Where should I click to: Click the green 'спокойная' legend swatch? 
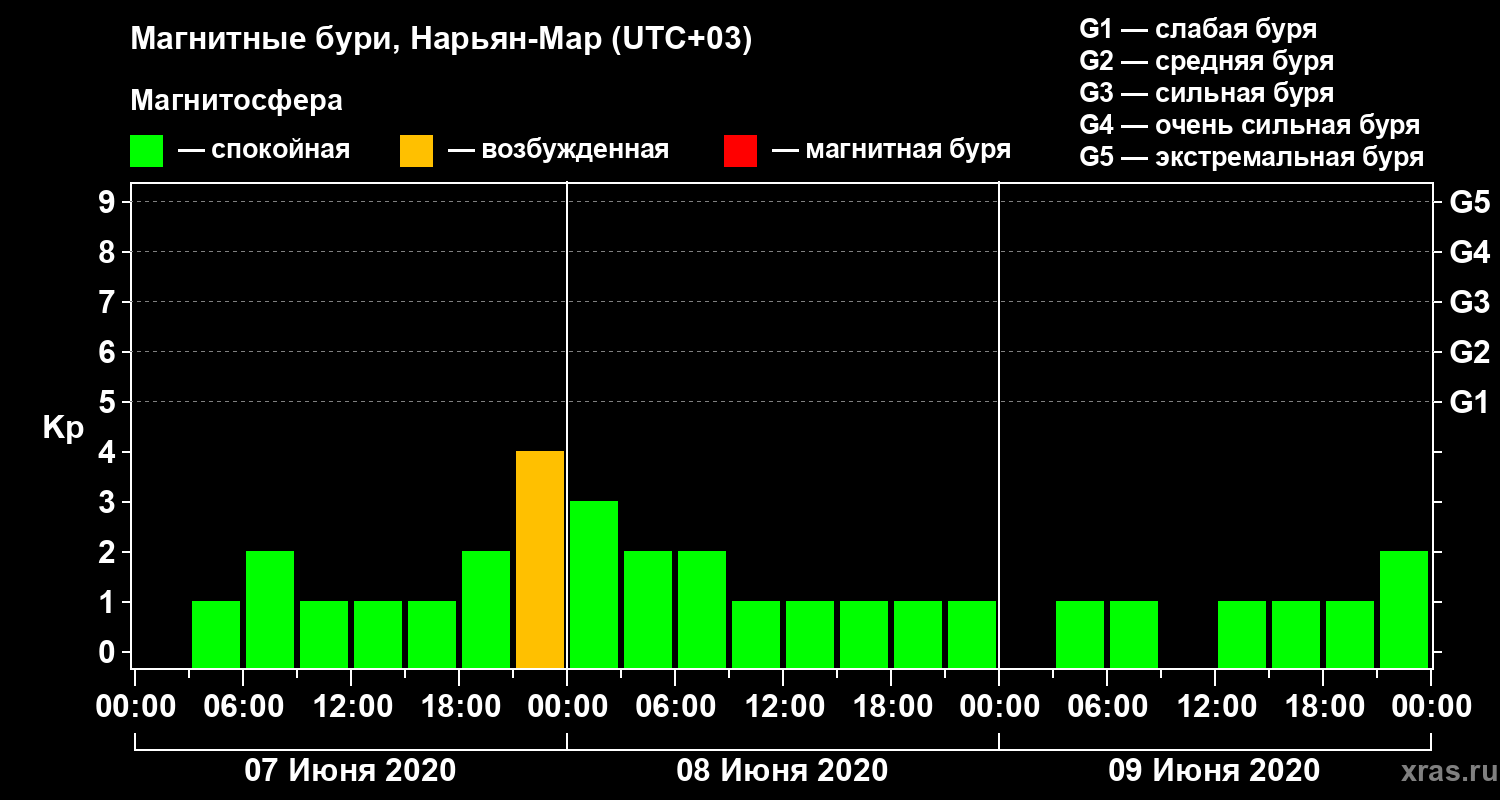[x=146, y=151]
